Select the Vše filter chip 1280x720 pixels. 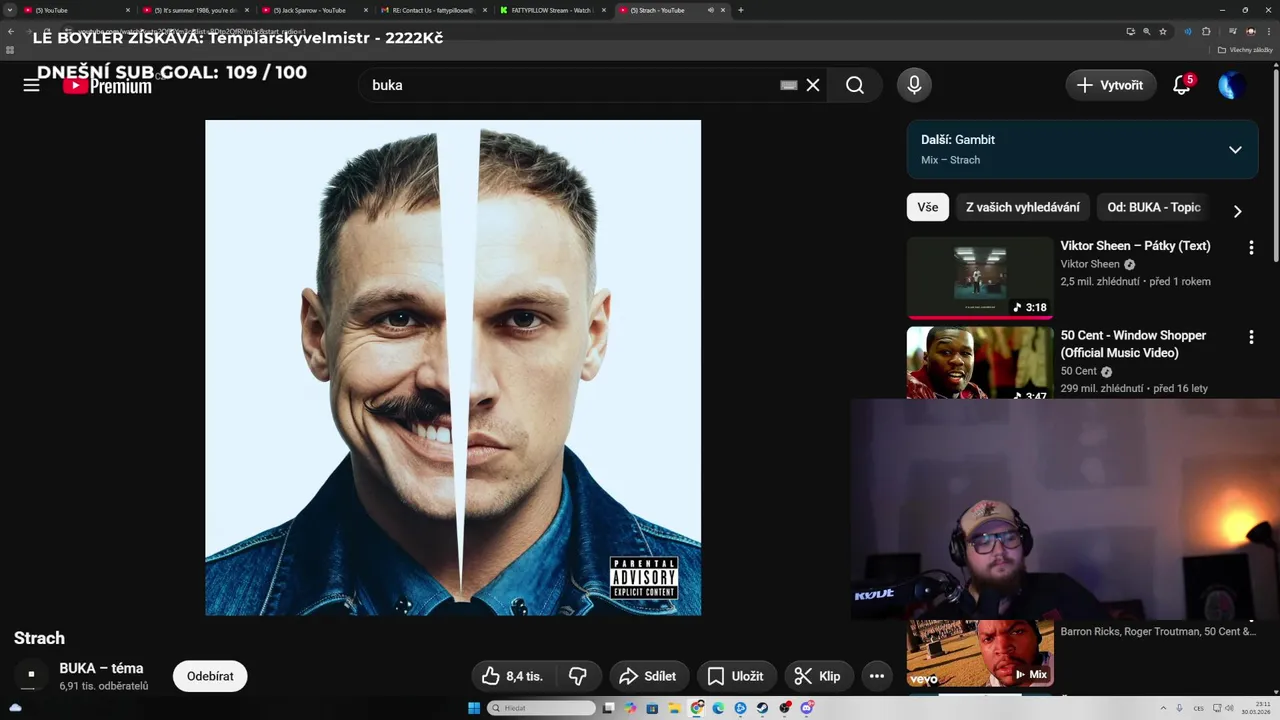click(928, 207)
